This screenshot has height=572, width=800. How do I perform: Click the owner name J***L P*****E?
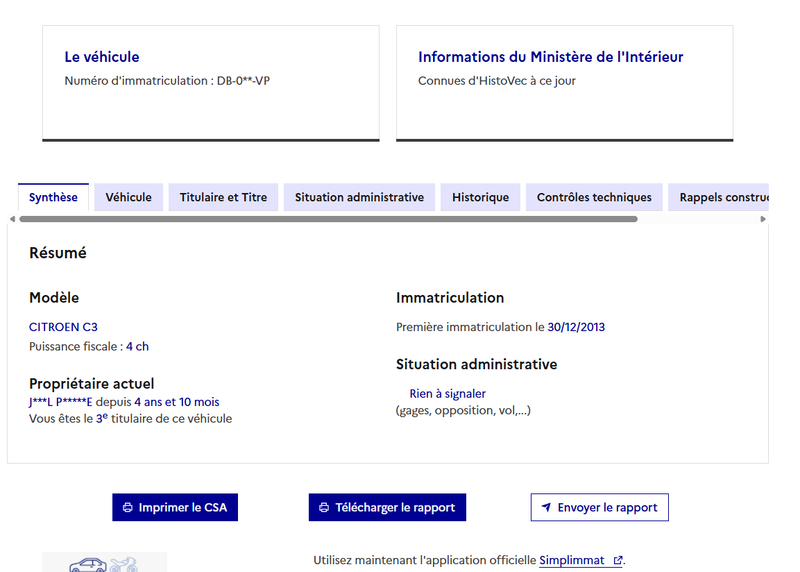tap(61, 402)
